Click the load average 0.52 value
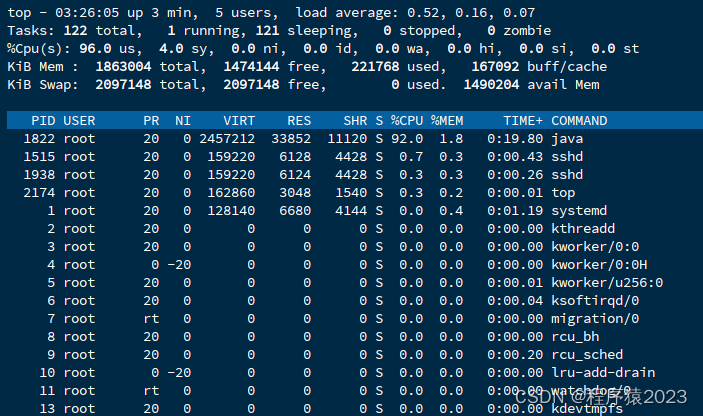 point(423,13)
